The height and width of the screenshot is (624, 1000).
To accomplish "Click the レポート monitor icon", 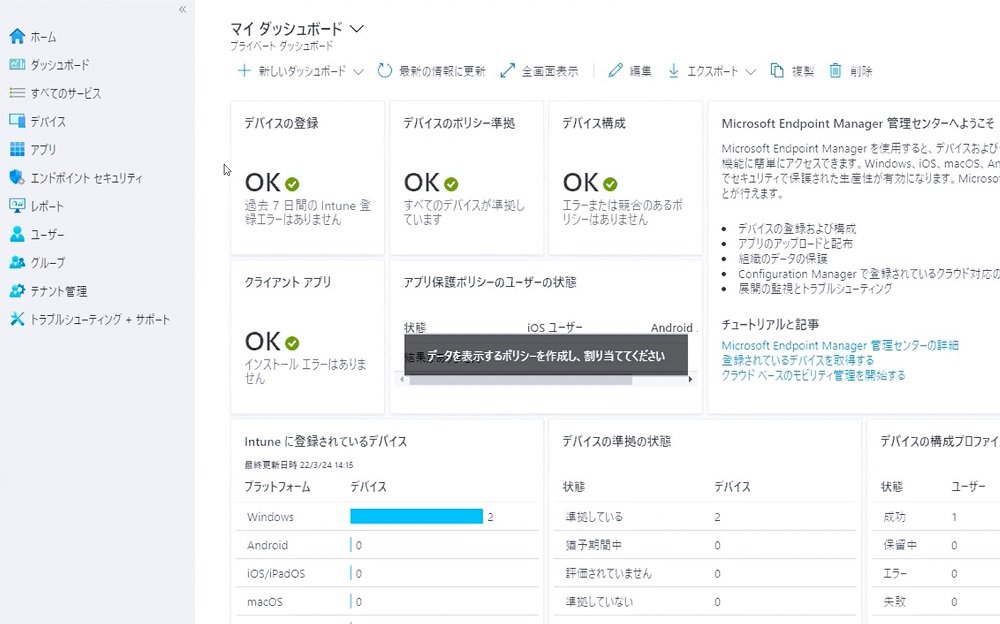I will [x=17, y=205].
